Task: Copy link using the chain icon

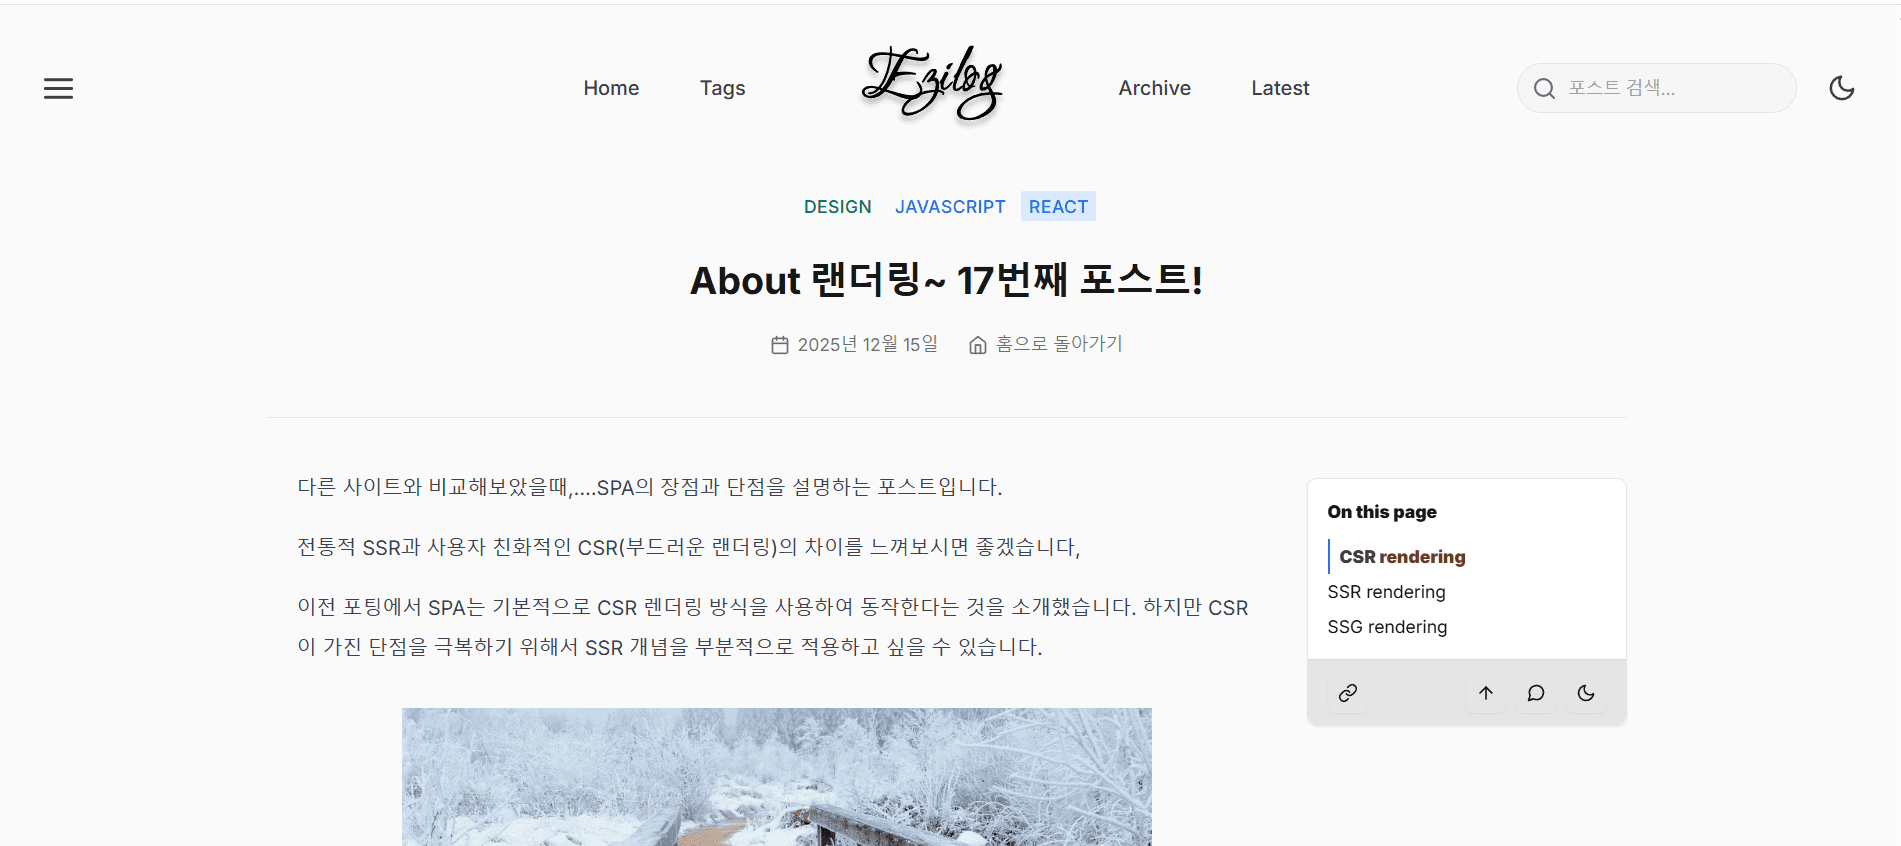Action: pyautogui.click(x=1348, y=693)
